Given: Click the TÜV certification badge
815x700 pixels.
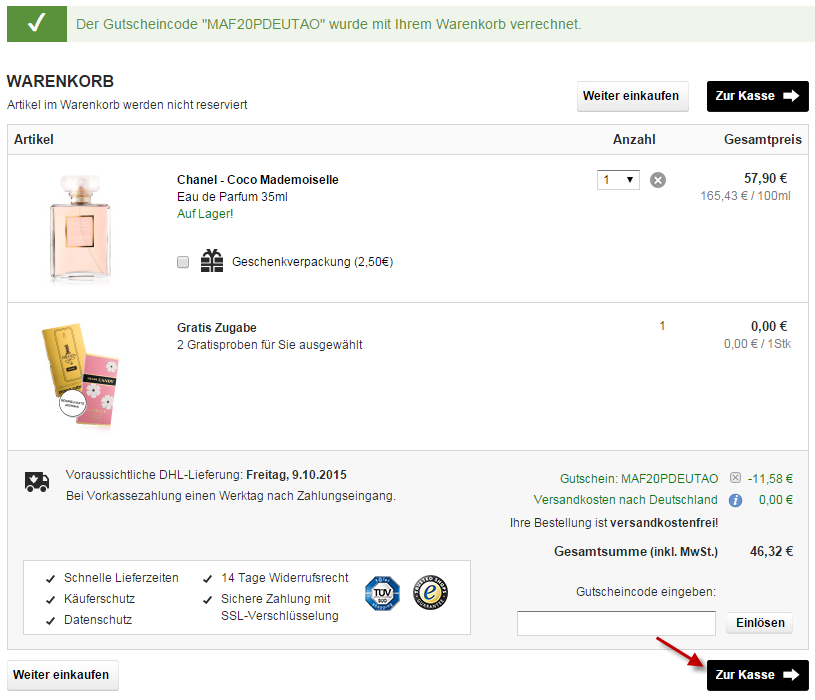Looking at the screenshot, I should 383,593.
